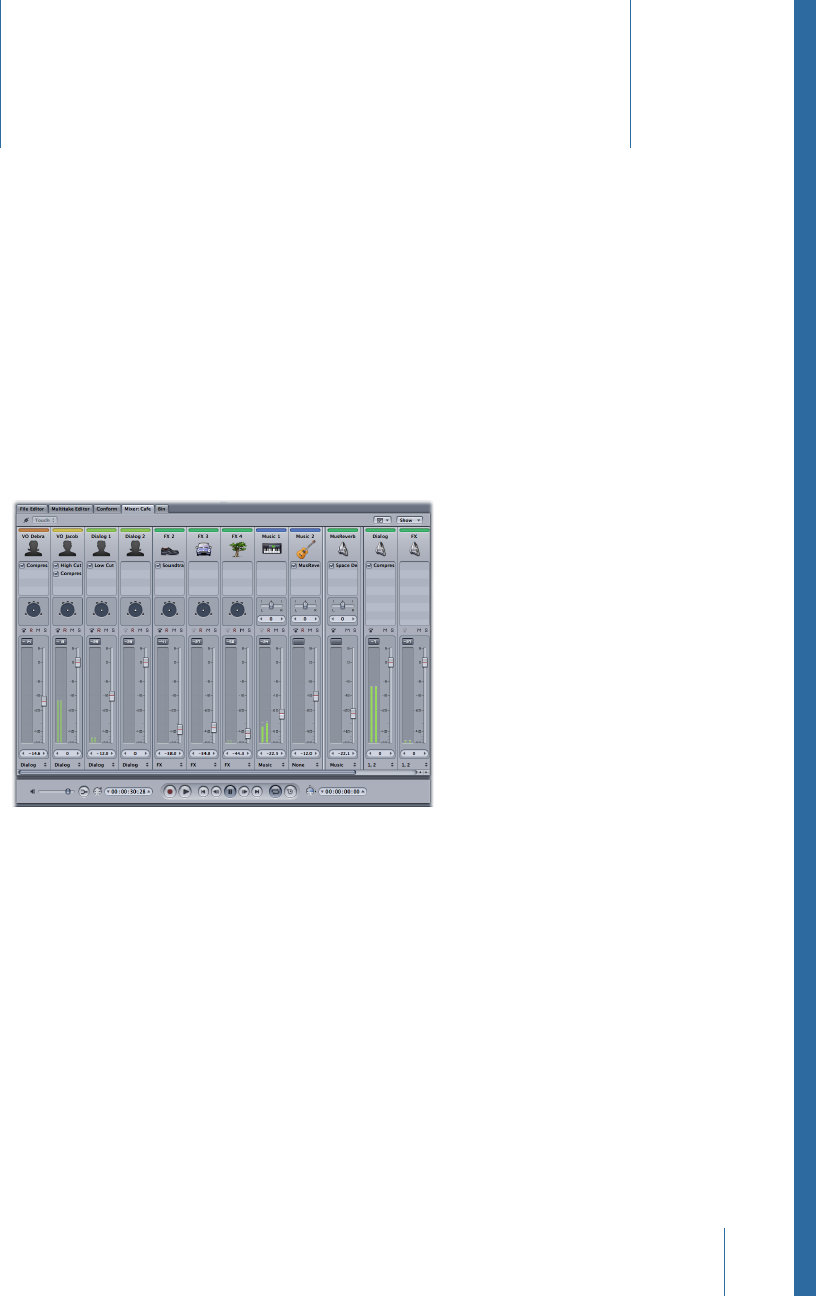Open the Dialog submix 1,2 output menu
The image size is (816, 1296).
pyautogui.click(x=380, y=764)
